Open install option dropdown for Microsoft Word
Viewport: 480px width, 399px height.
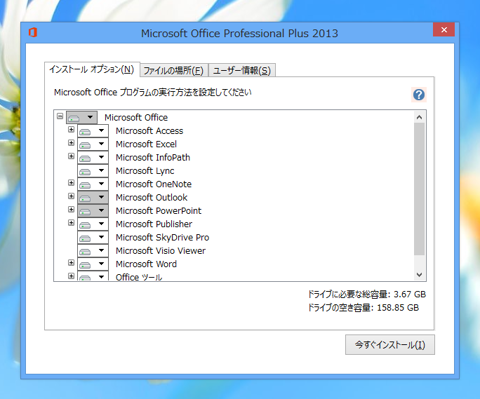coord(93,264)
